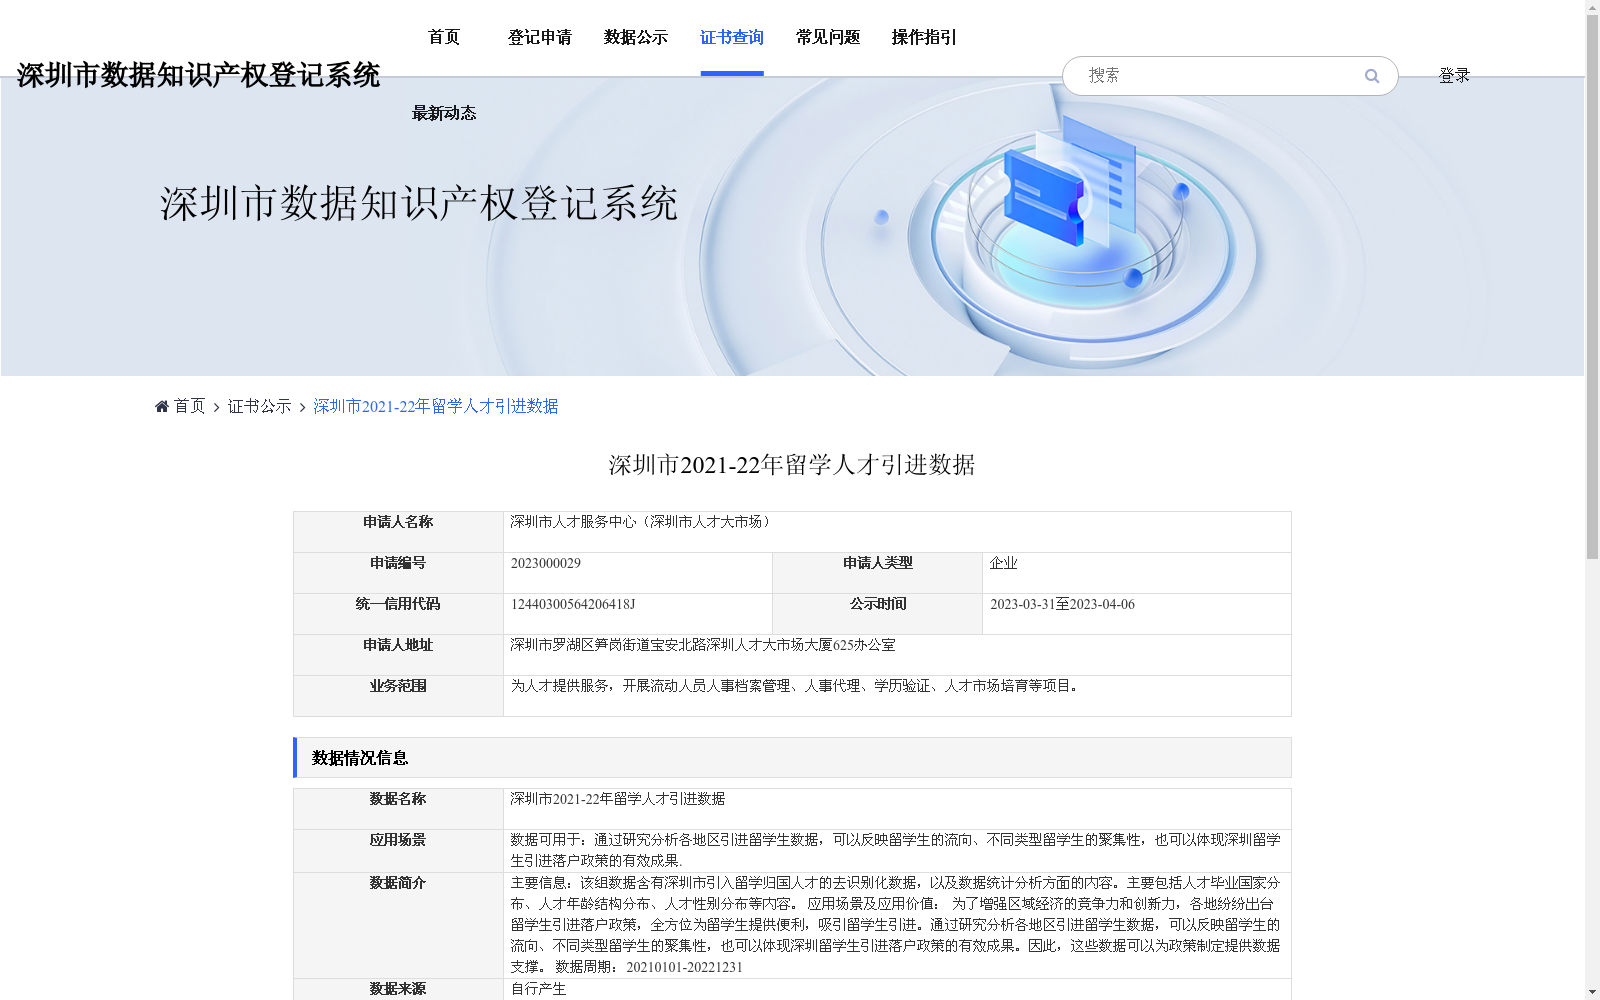Click the vertical scrollbar thumb
This screenshot has height=1000, width=1600.
pos(1592,287)
